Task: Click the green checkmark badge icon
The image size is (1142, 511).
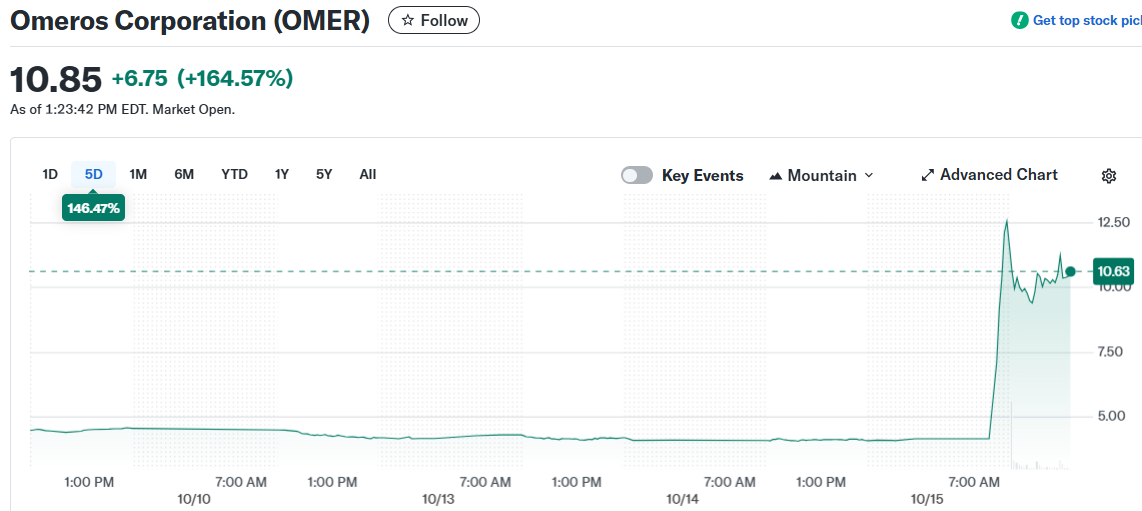Action: tap(1019, 20)
